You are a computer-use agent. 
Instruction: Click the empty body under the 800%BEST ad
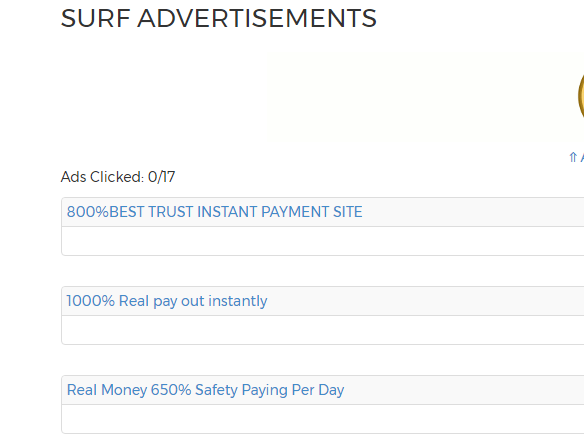point(323,241)
